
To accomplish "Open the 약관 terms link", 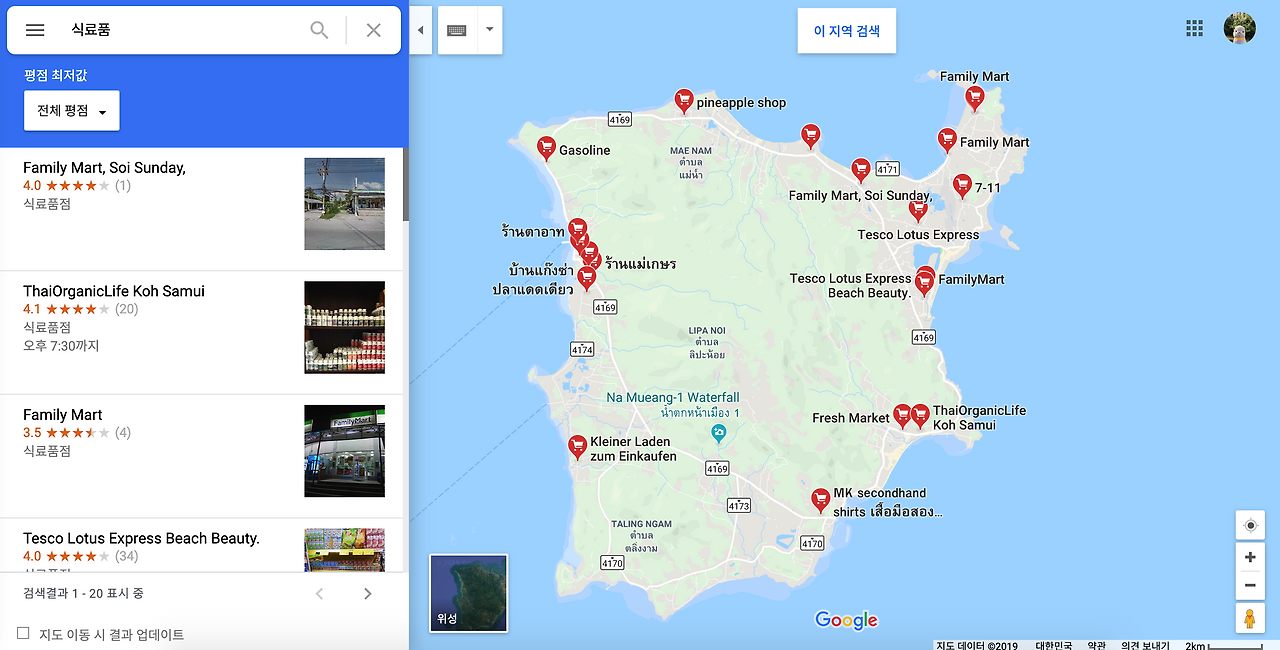I will point(1097,645).
